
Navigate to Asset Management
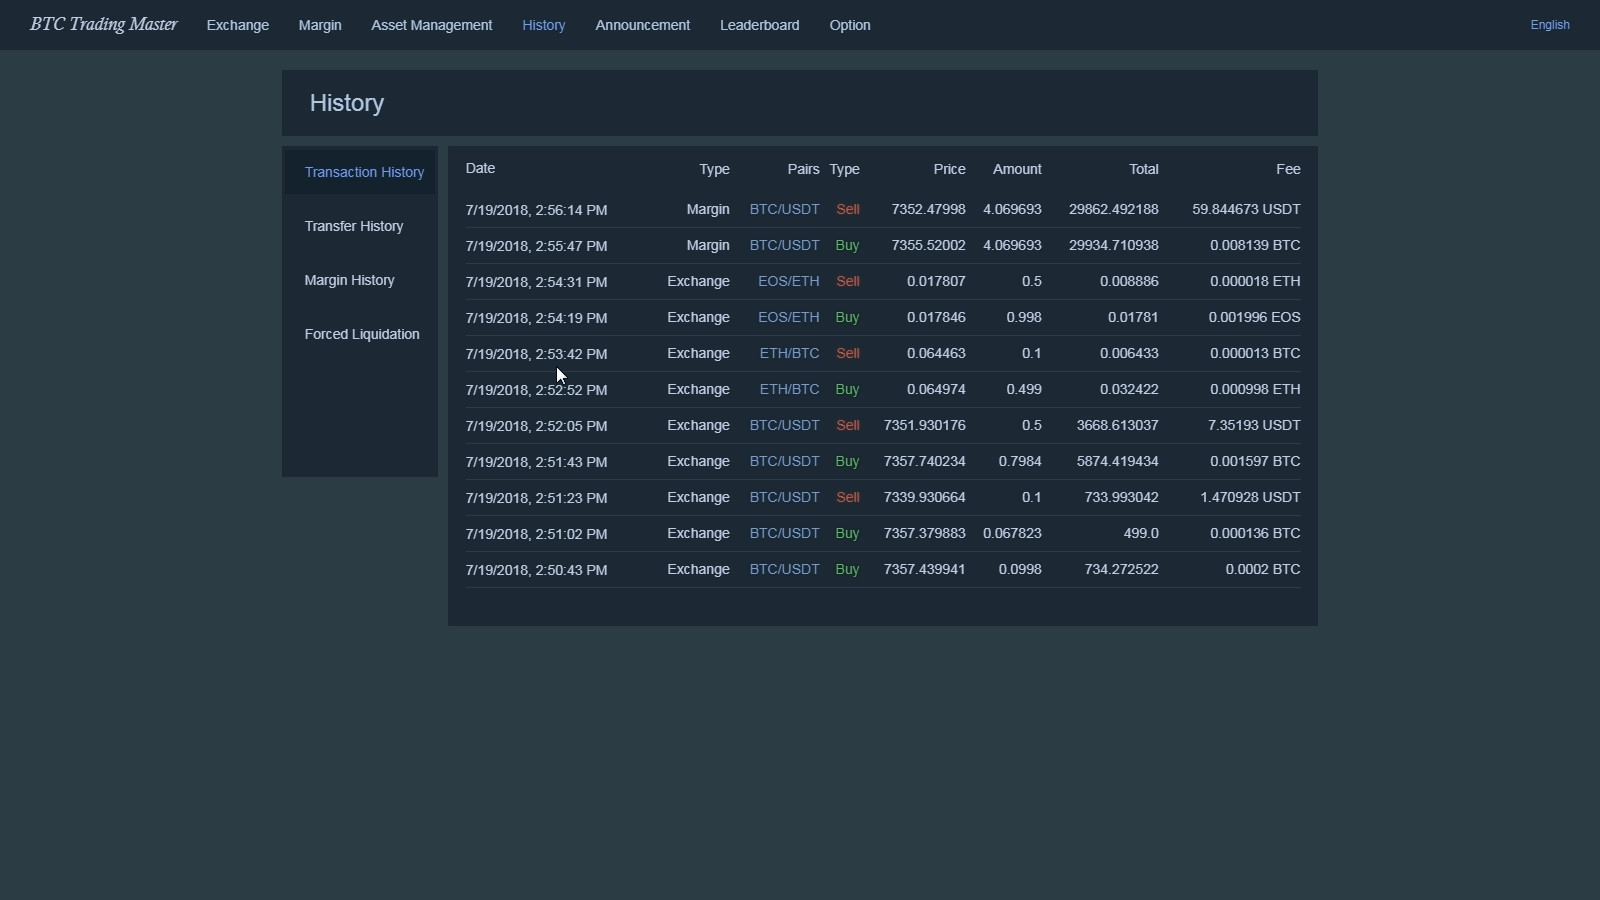431,25
